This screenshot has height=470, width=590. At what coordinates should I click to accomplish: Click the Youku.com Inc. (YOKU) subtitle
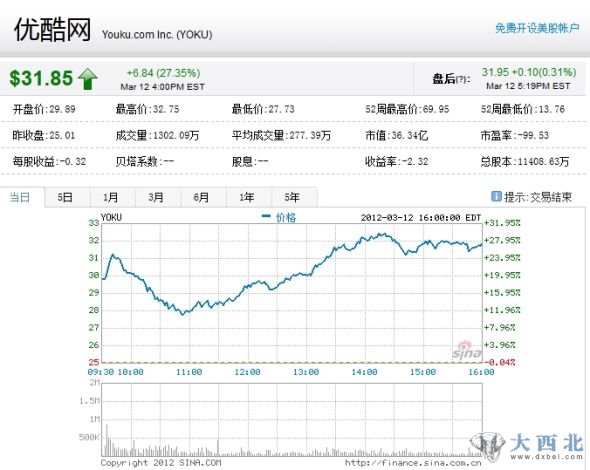157,35
